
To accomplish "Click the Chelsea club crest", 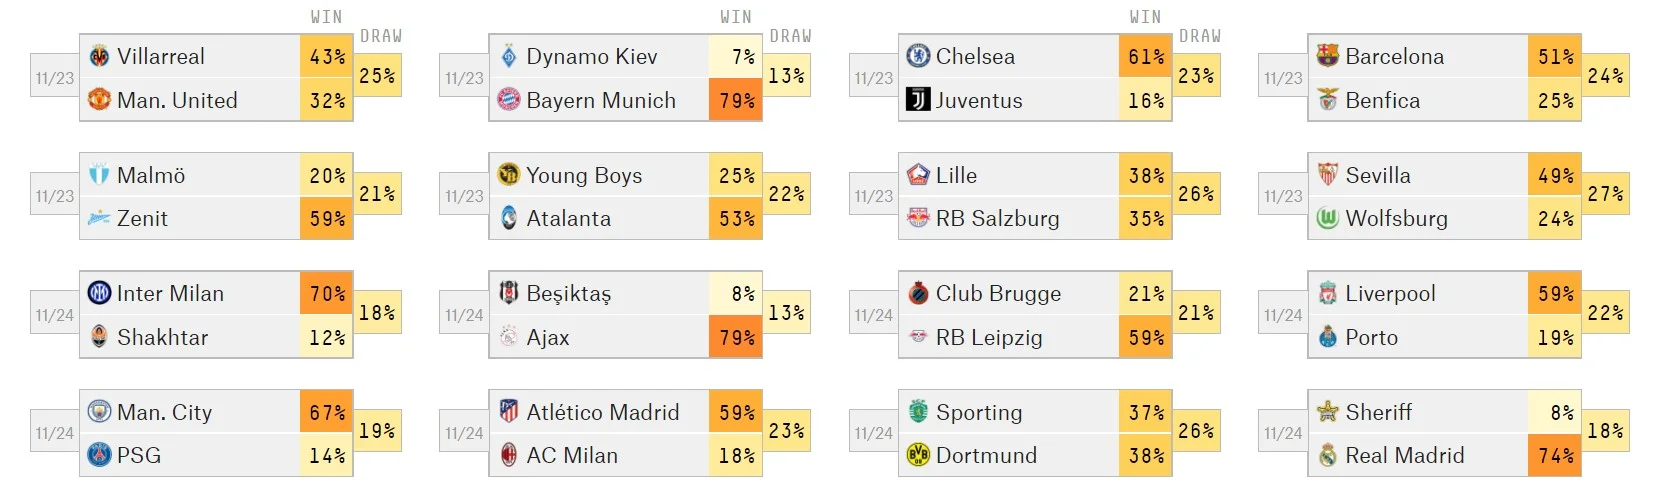I will (x=918, y=57).
